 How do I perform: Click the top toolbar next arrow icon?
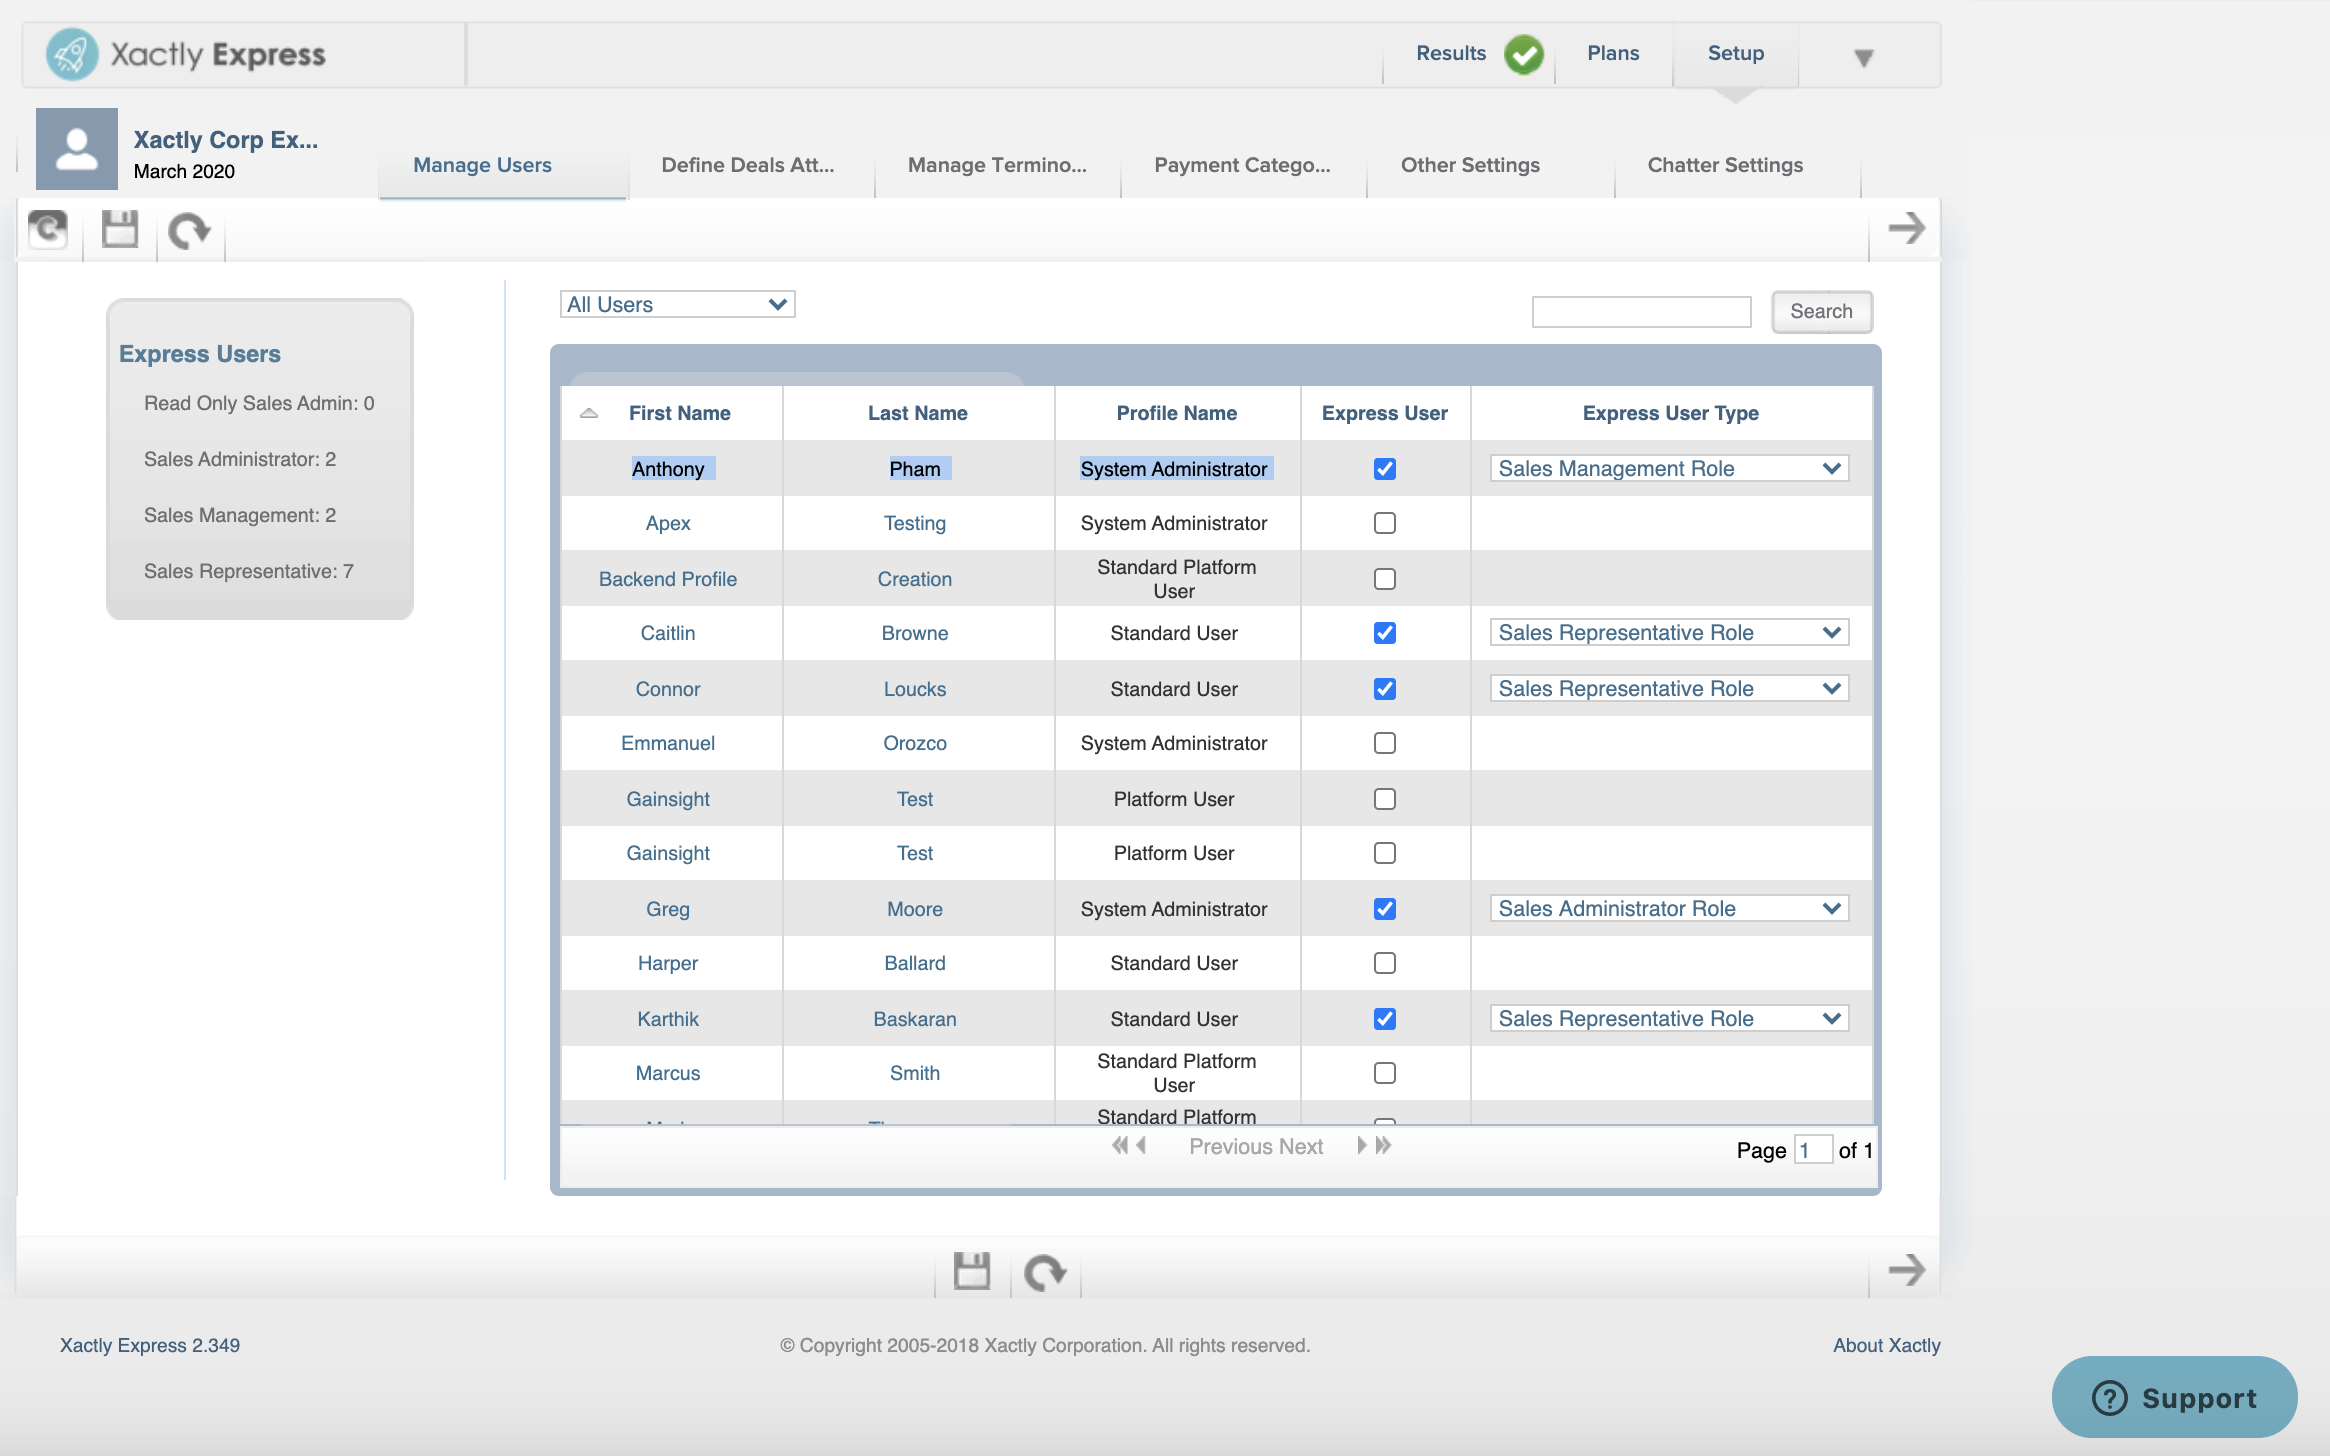[x=1906, y=228]
